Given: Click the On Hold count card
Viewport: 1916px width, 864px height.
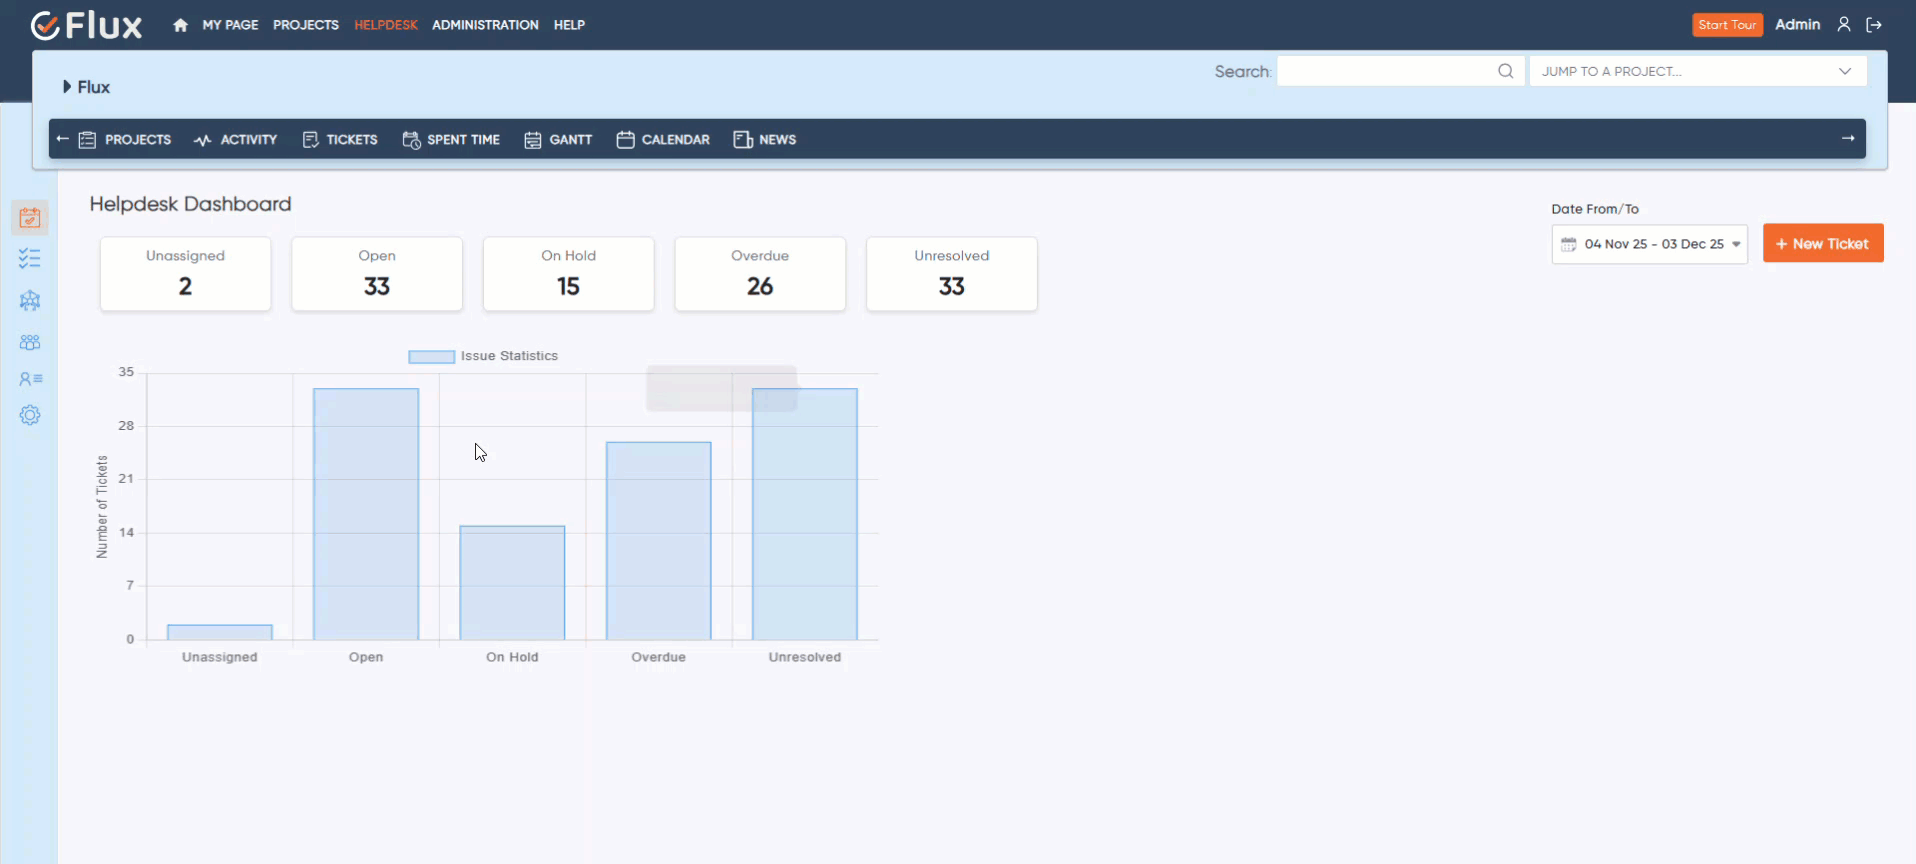Looking at the screenshot, I should [569, 274].
